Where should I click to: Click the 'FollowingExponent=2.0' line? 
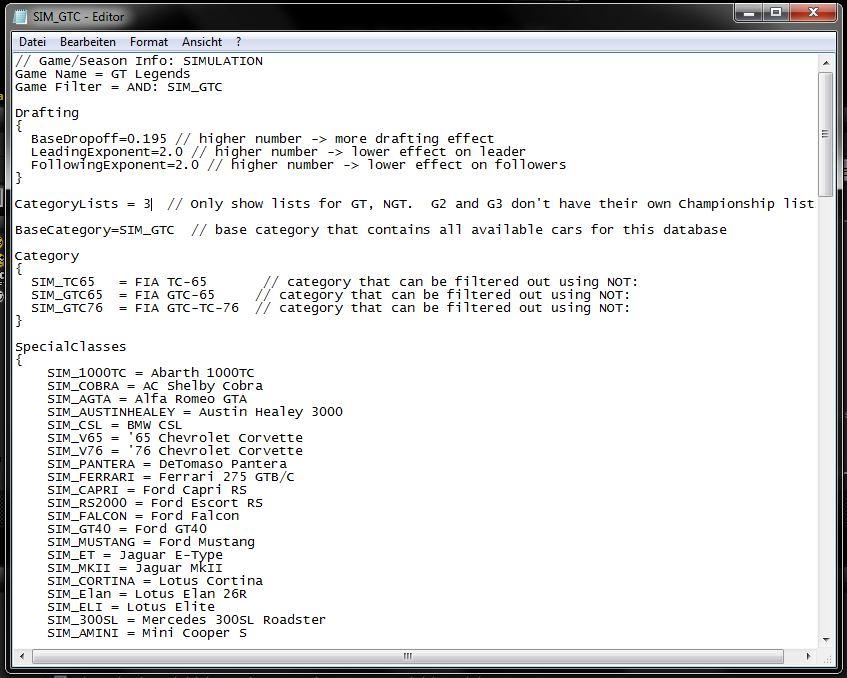(298, 165)
